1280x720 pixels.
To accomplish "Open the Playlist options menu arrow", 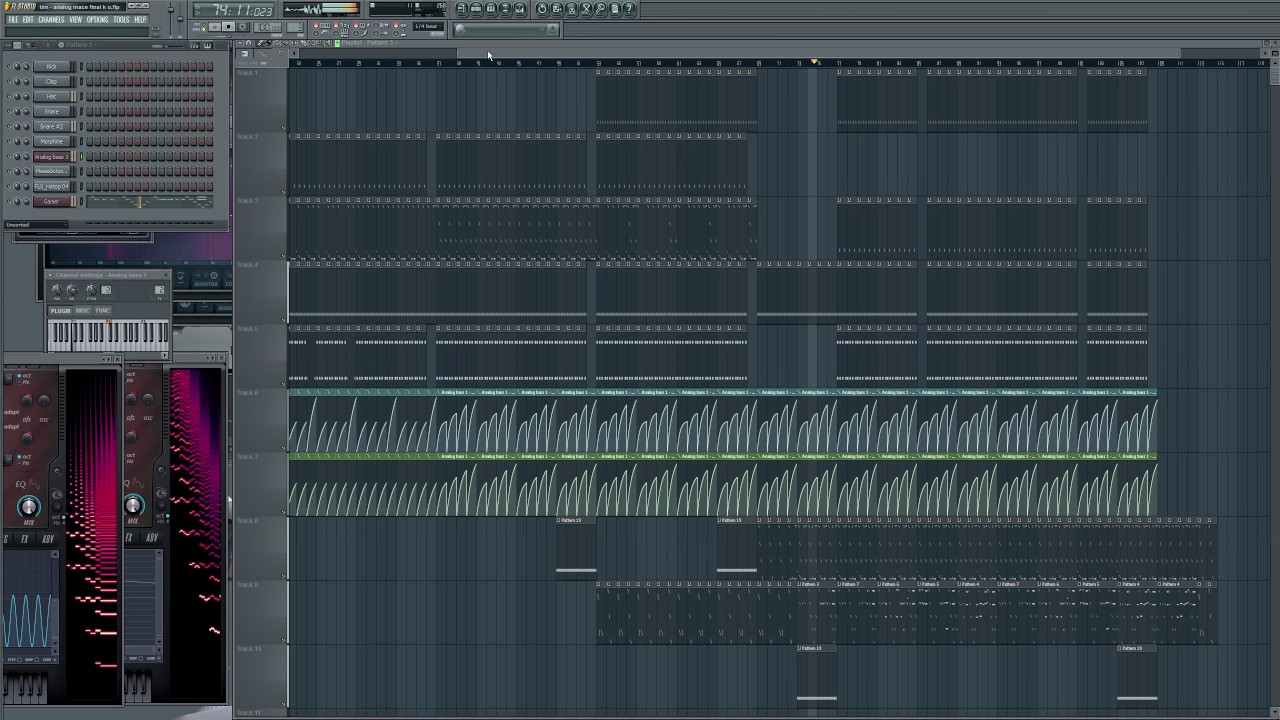I will pyautogui.click(x=240, y=43).
